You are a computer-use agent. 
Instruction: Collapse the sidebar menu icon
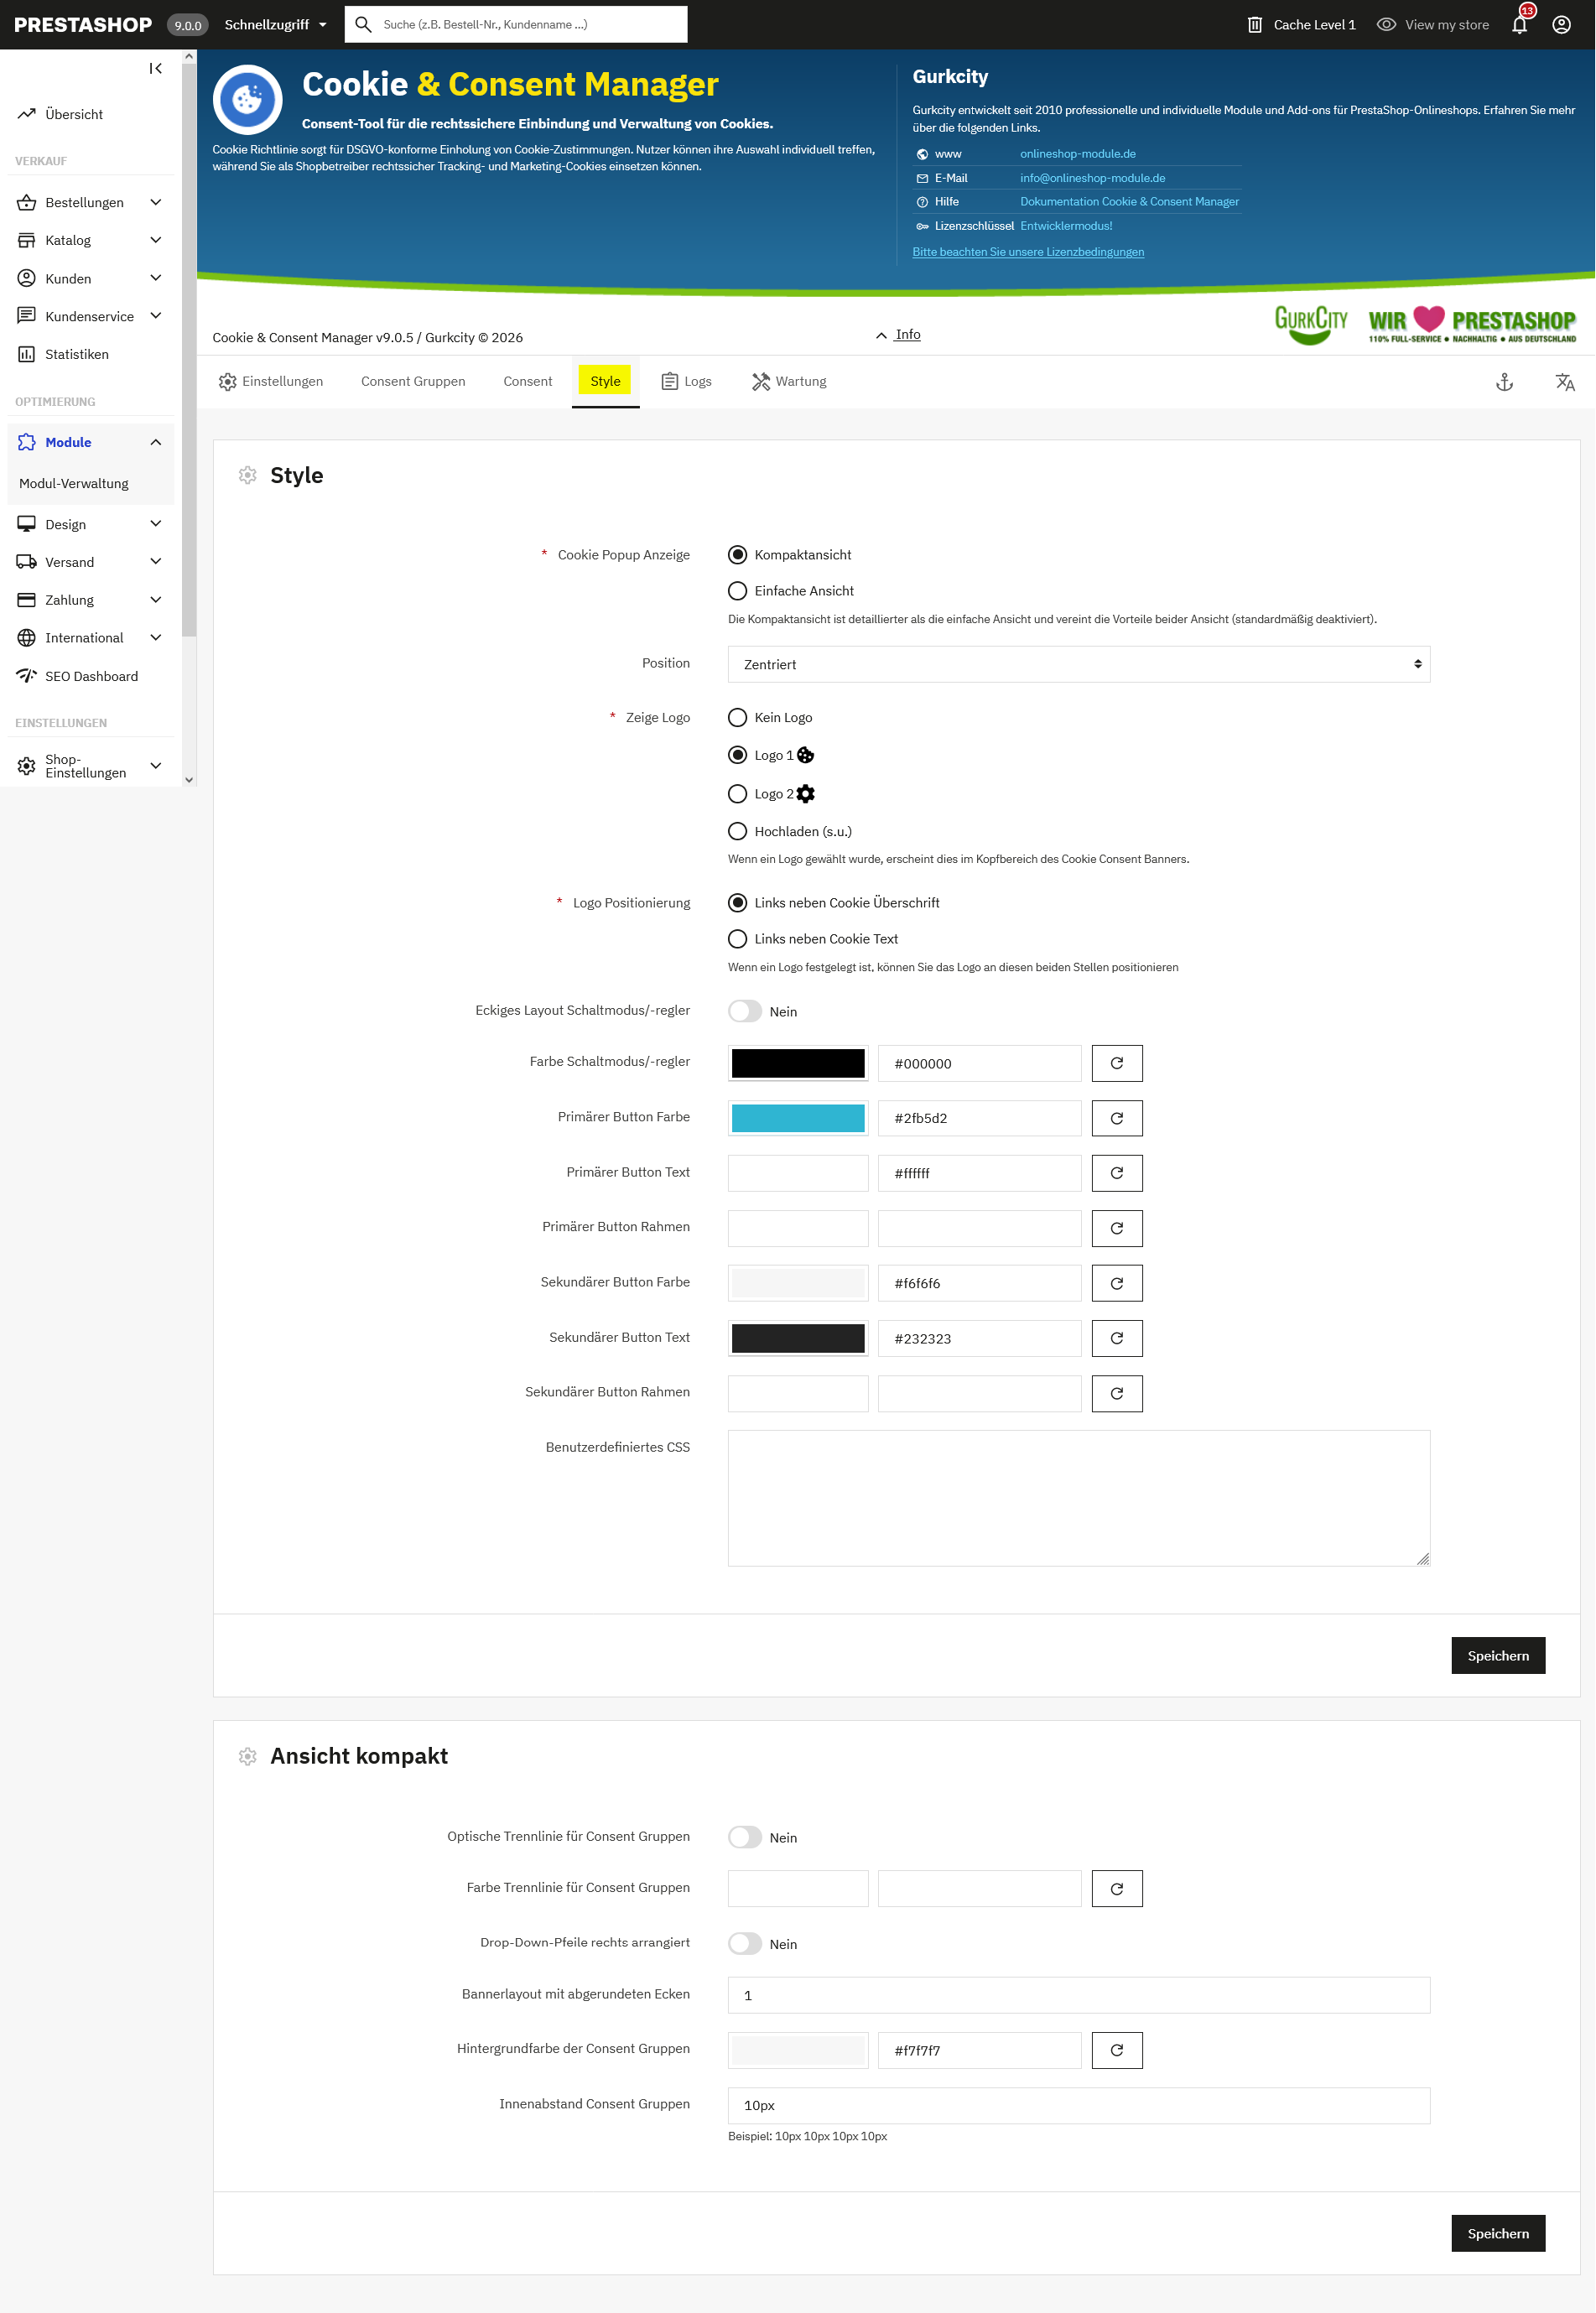(155, 68)
